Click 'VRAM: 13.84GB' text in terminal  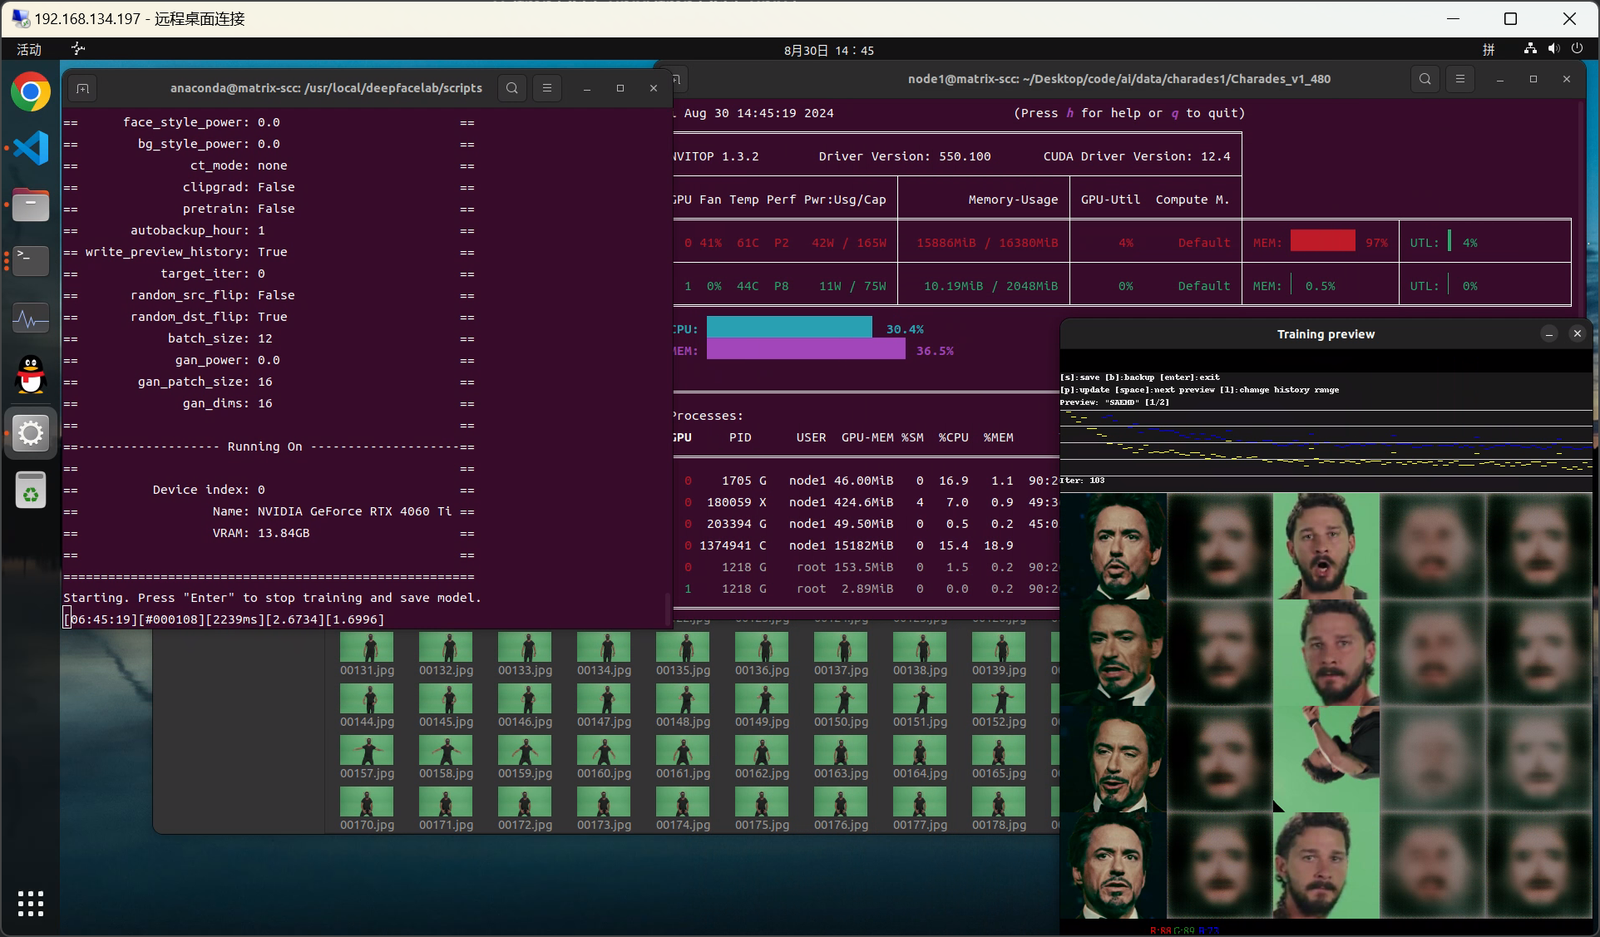261,533
